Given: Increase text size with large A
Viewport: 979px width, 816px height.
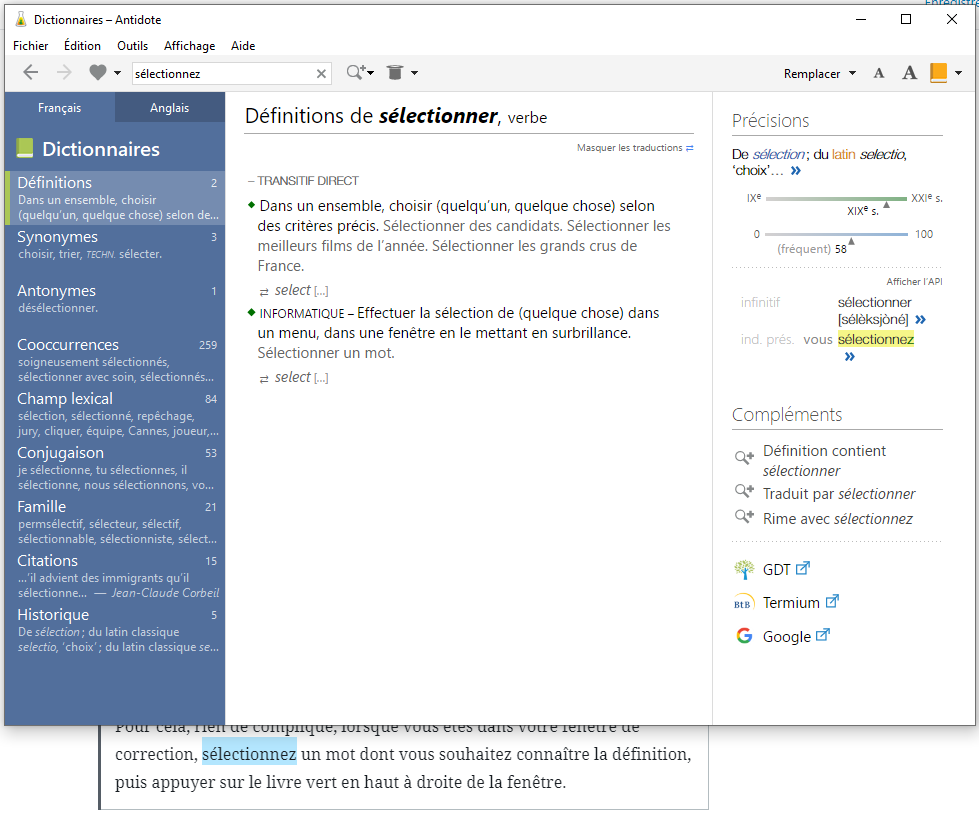Looking at the screenshot, I should (x=909, y=73).
